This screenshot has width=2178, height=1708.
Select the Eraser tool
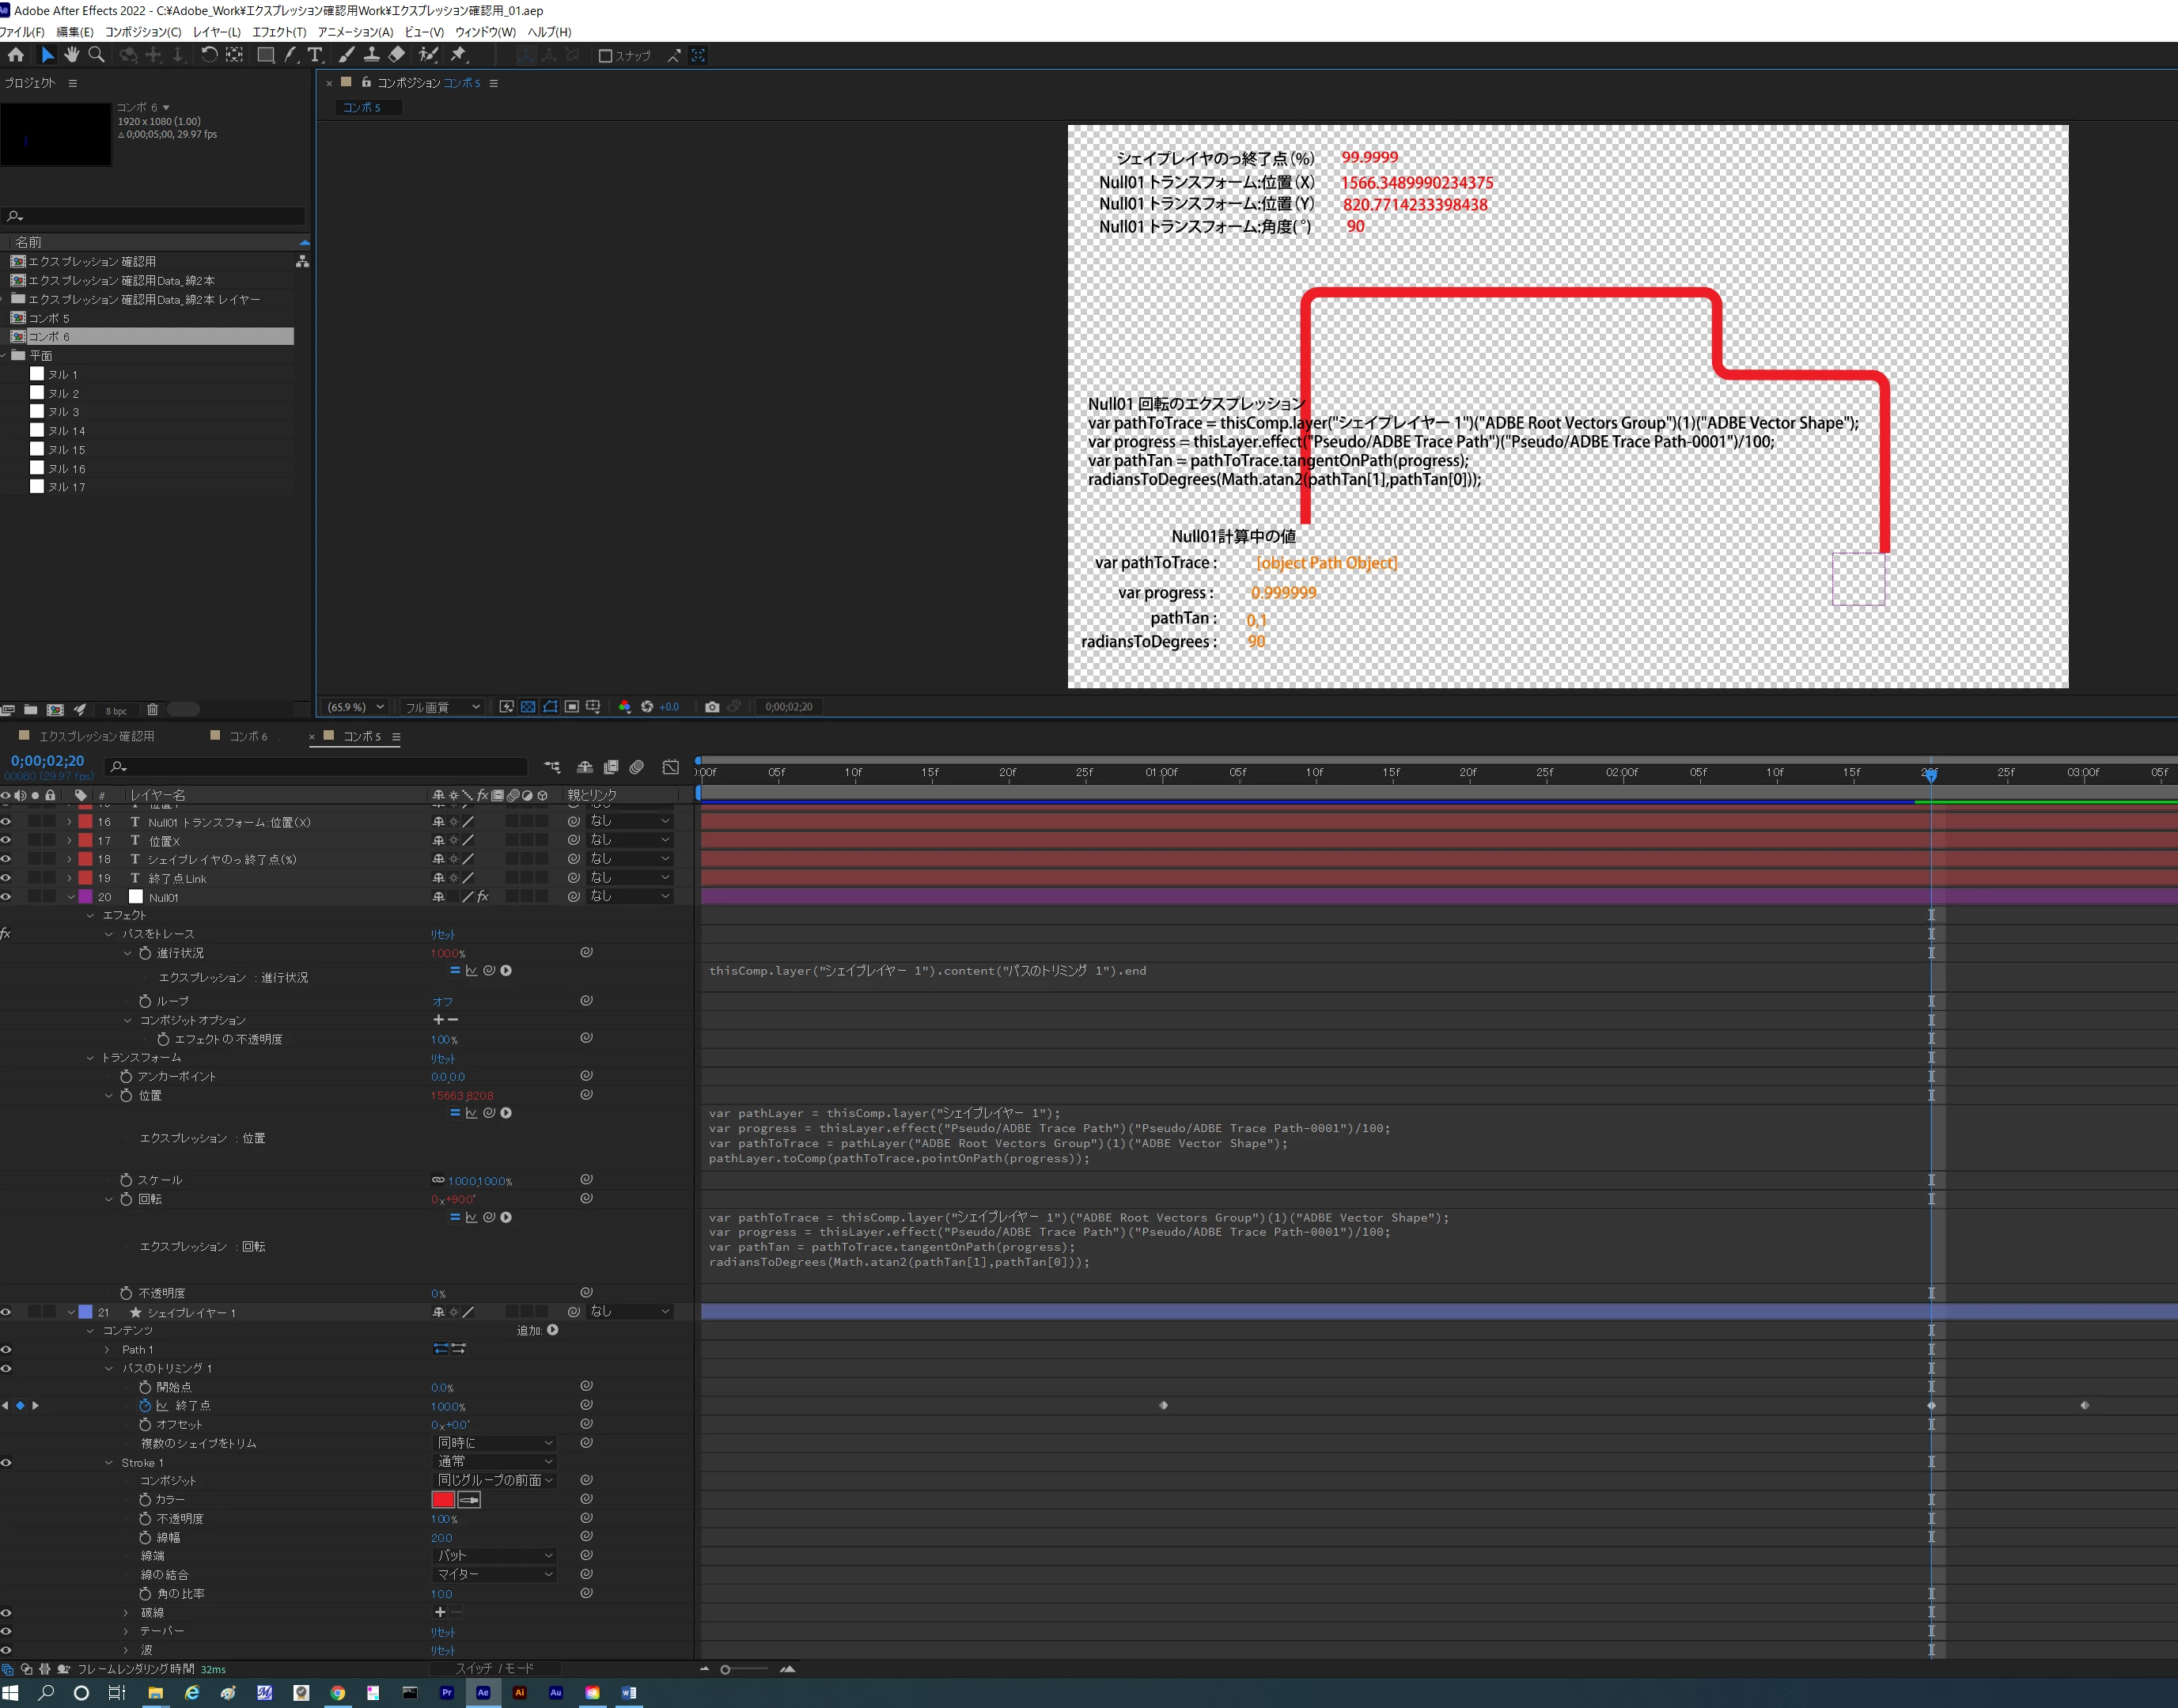click(x=397, y=55)
